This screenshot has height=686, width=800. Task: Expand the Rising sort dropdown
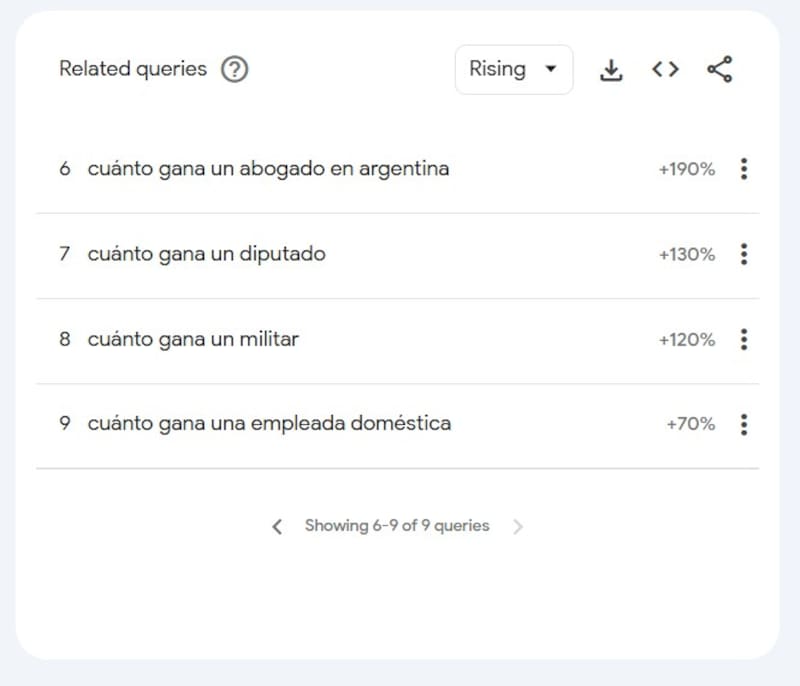pos(513,69)
